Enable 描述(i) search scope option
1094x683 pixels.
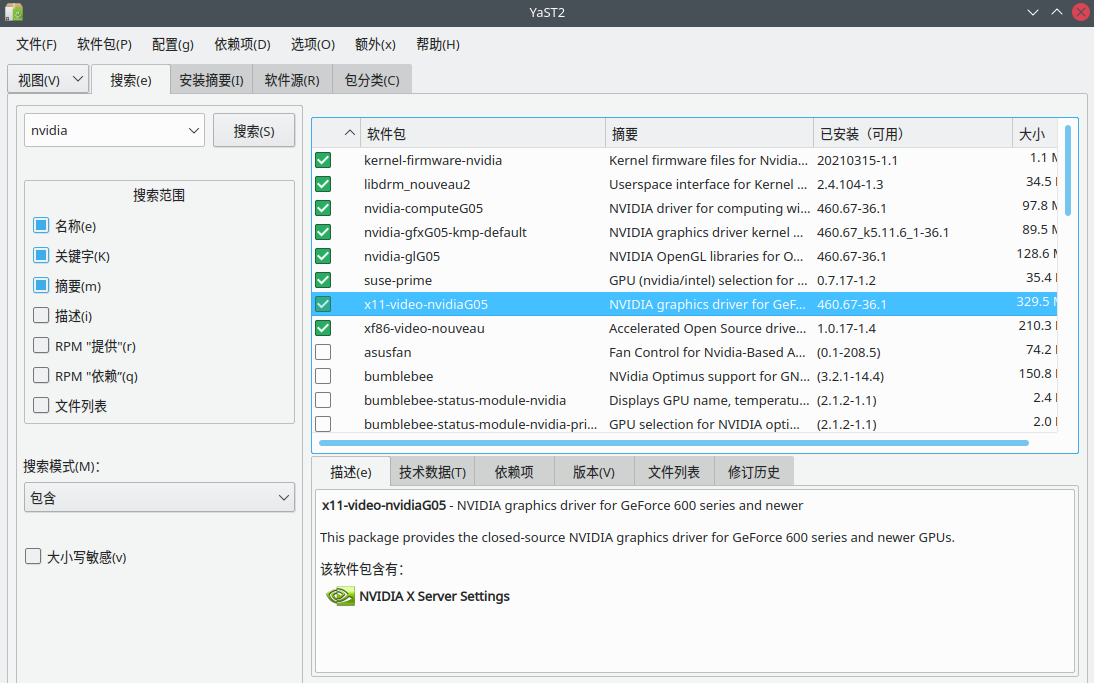(41, 315)
